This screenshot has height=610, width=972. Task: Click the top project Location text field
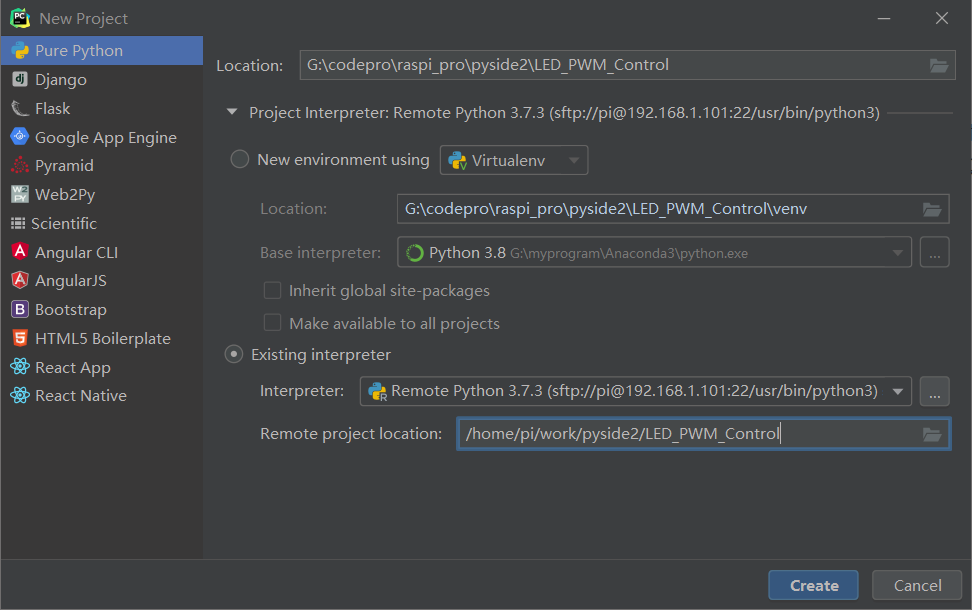(627, 65)
